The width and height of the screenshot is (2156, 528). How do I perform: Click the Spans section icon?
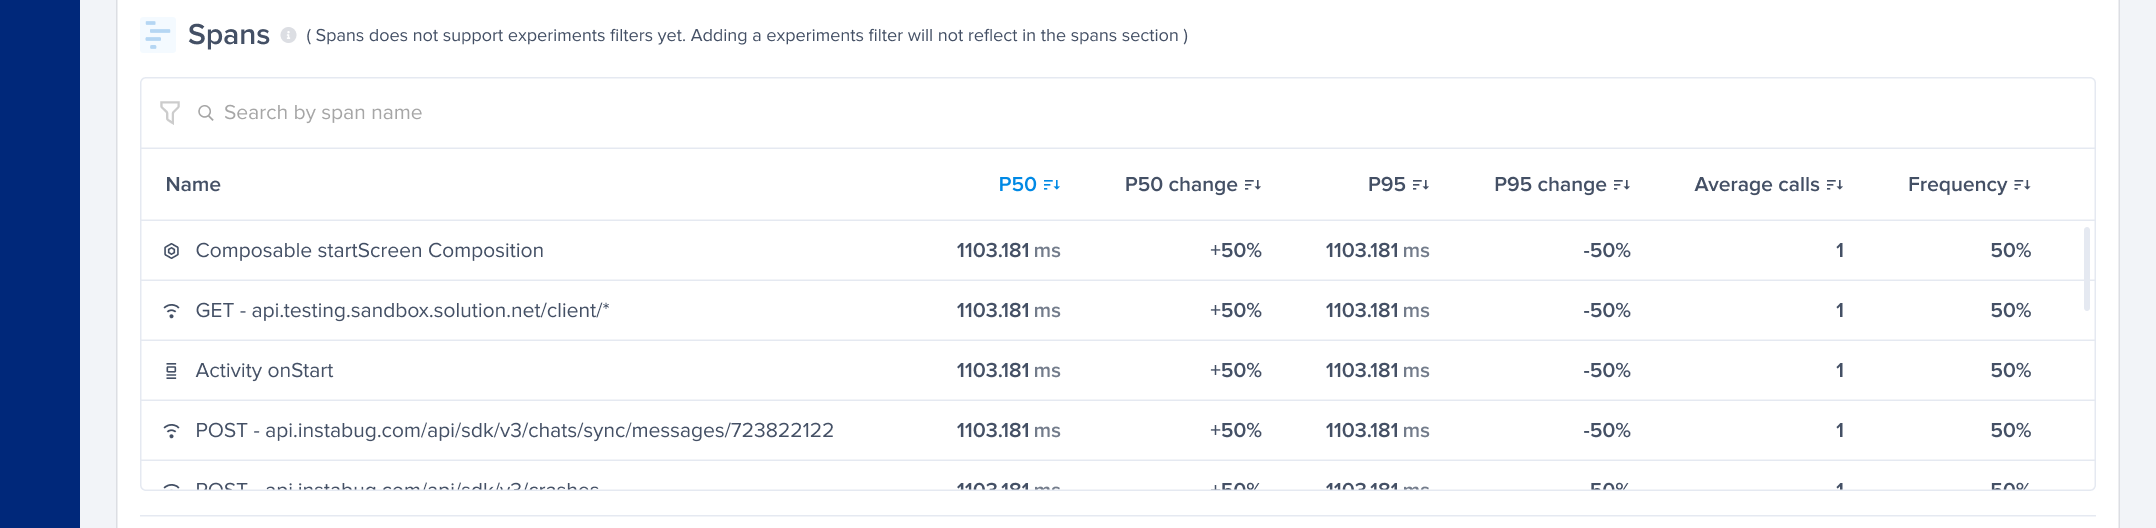[158, 35]
